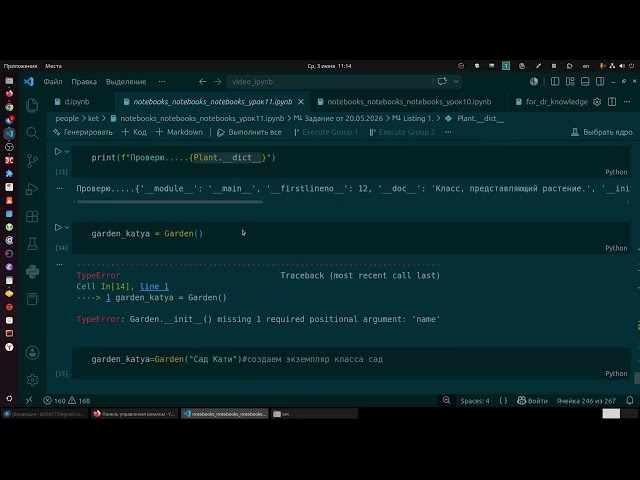Viewport: 640px width, 480px height.
Task: Open the Extensions view
Action: coord(32,216)
